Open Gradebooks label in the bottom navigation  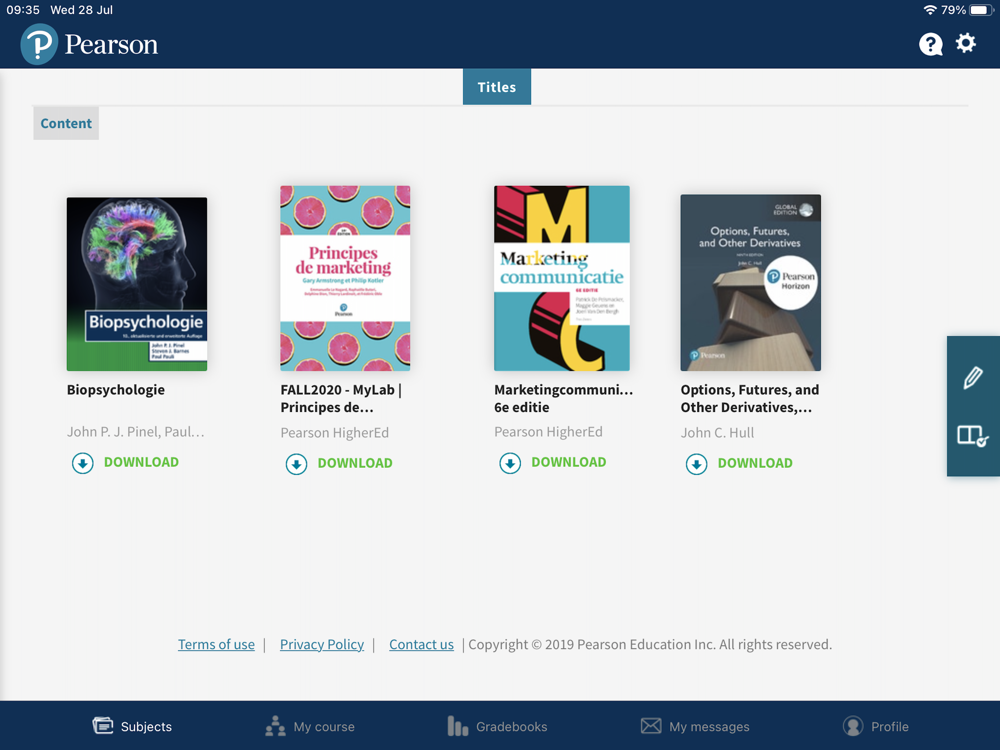[x=511, y=726]
